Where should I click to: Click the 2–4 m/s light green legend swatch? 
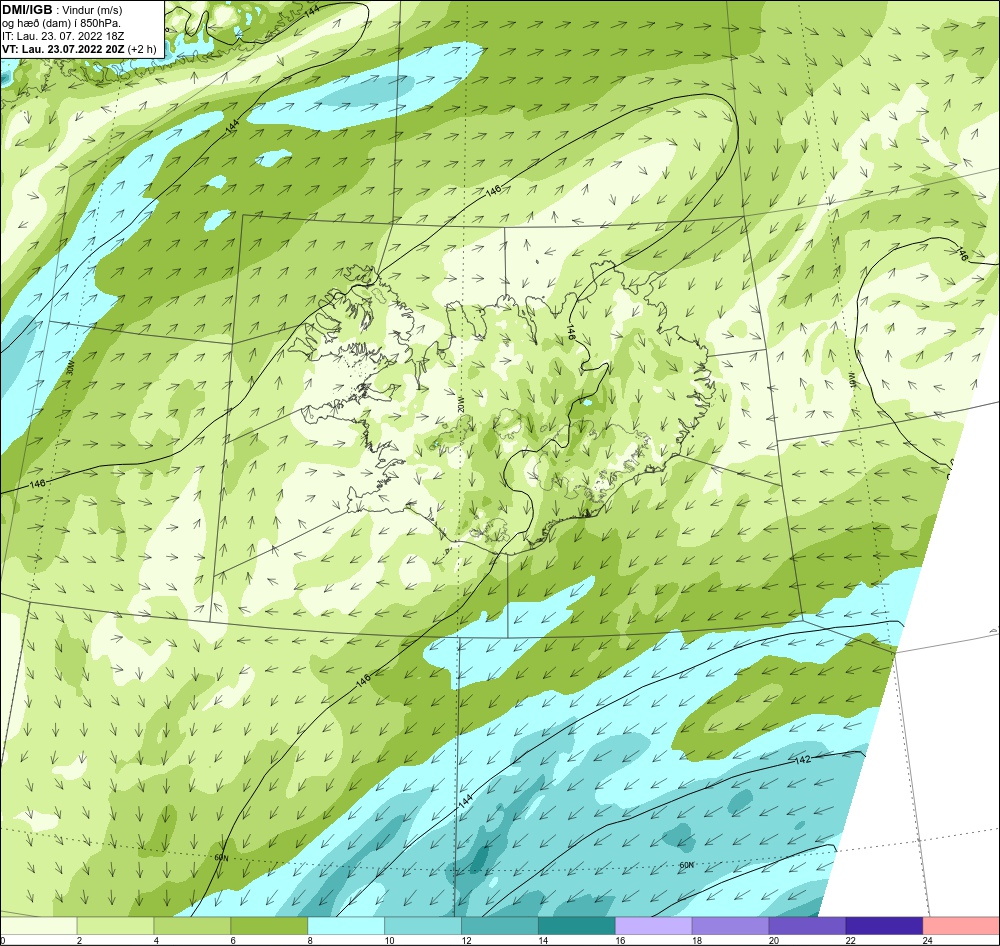point(115,926)
